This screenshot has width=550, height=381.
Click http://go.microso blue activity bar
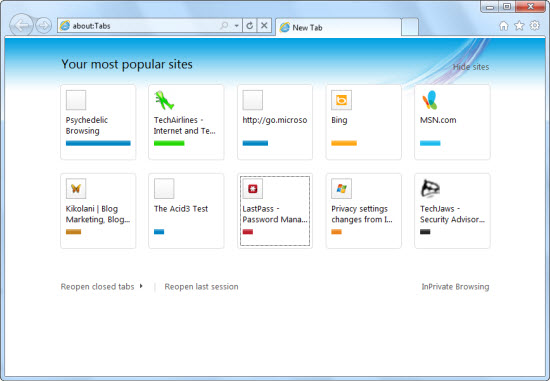click(255, 143)
